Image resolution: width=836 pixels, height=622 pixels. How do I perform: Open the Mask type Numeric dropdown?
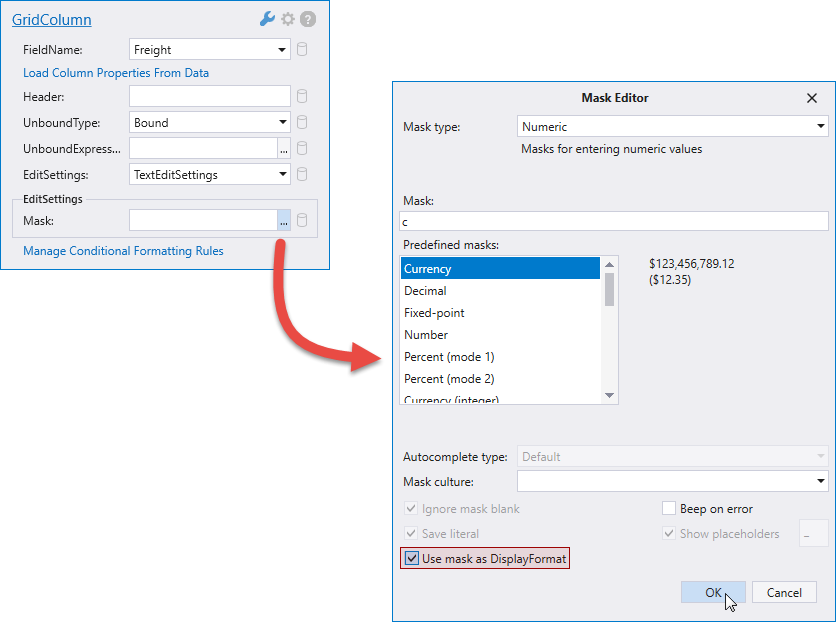pyautogui.click(x=820, y=127)
